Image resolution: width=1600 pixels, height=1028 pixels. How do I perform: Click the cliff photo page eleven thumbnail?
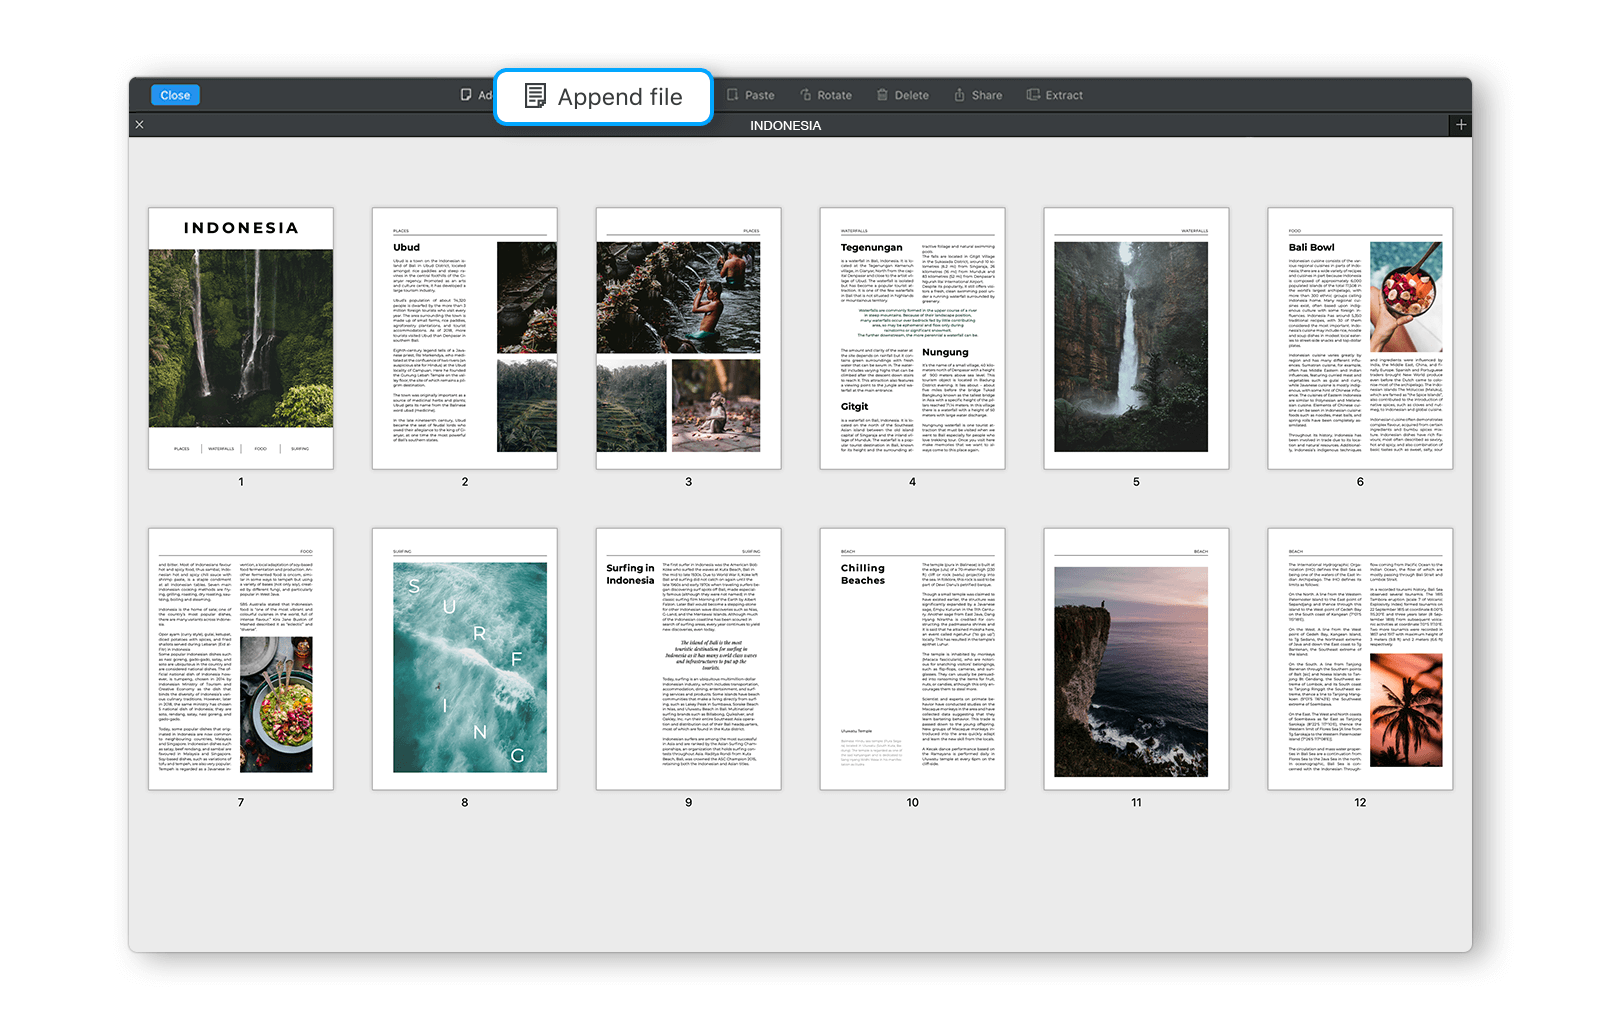tap(1136, 660)
